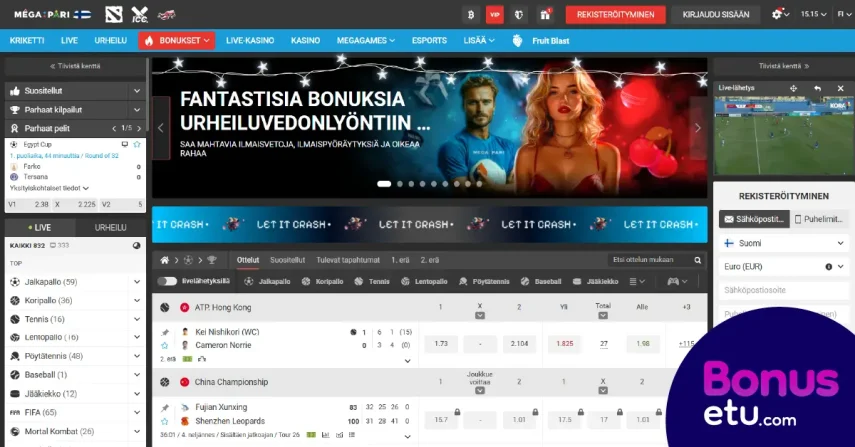Click the Fruit Blast strawberry icon
This screenshot has height=447, width=855.
[x=517, y=40]
